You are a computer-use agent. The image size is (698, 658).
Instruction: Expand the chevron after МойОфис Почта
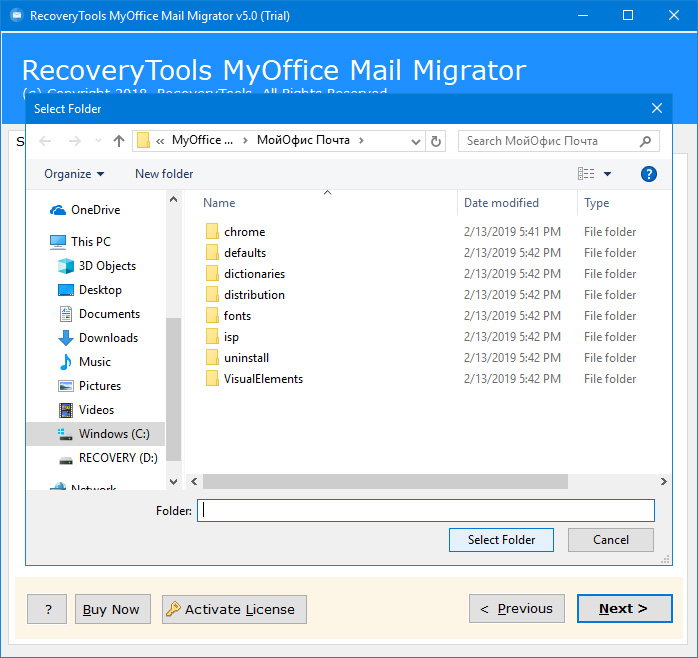[361, 140]
